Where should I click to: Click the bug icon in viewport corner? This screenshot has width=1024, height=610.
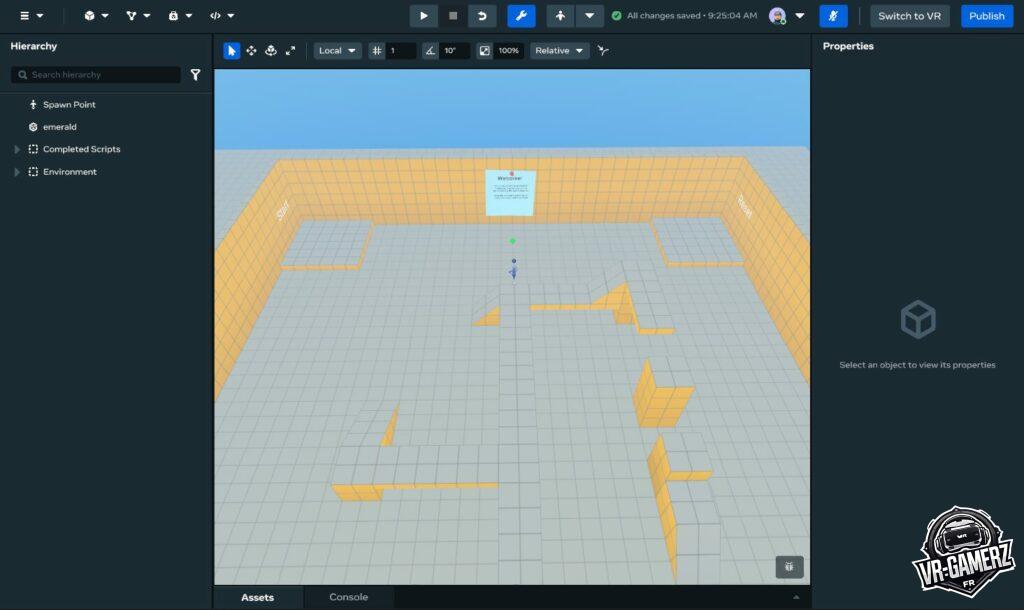click(789, 567)
